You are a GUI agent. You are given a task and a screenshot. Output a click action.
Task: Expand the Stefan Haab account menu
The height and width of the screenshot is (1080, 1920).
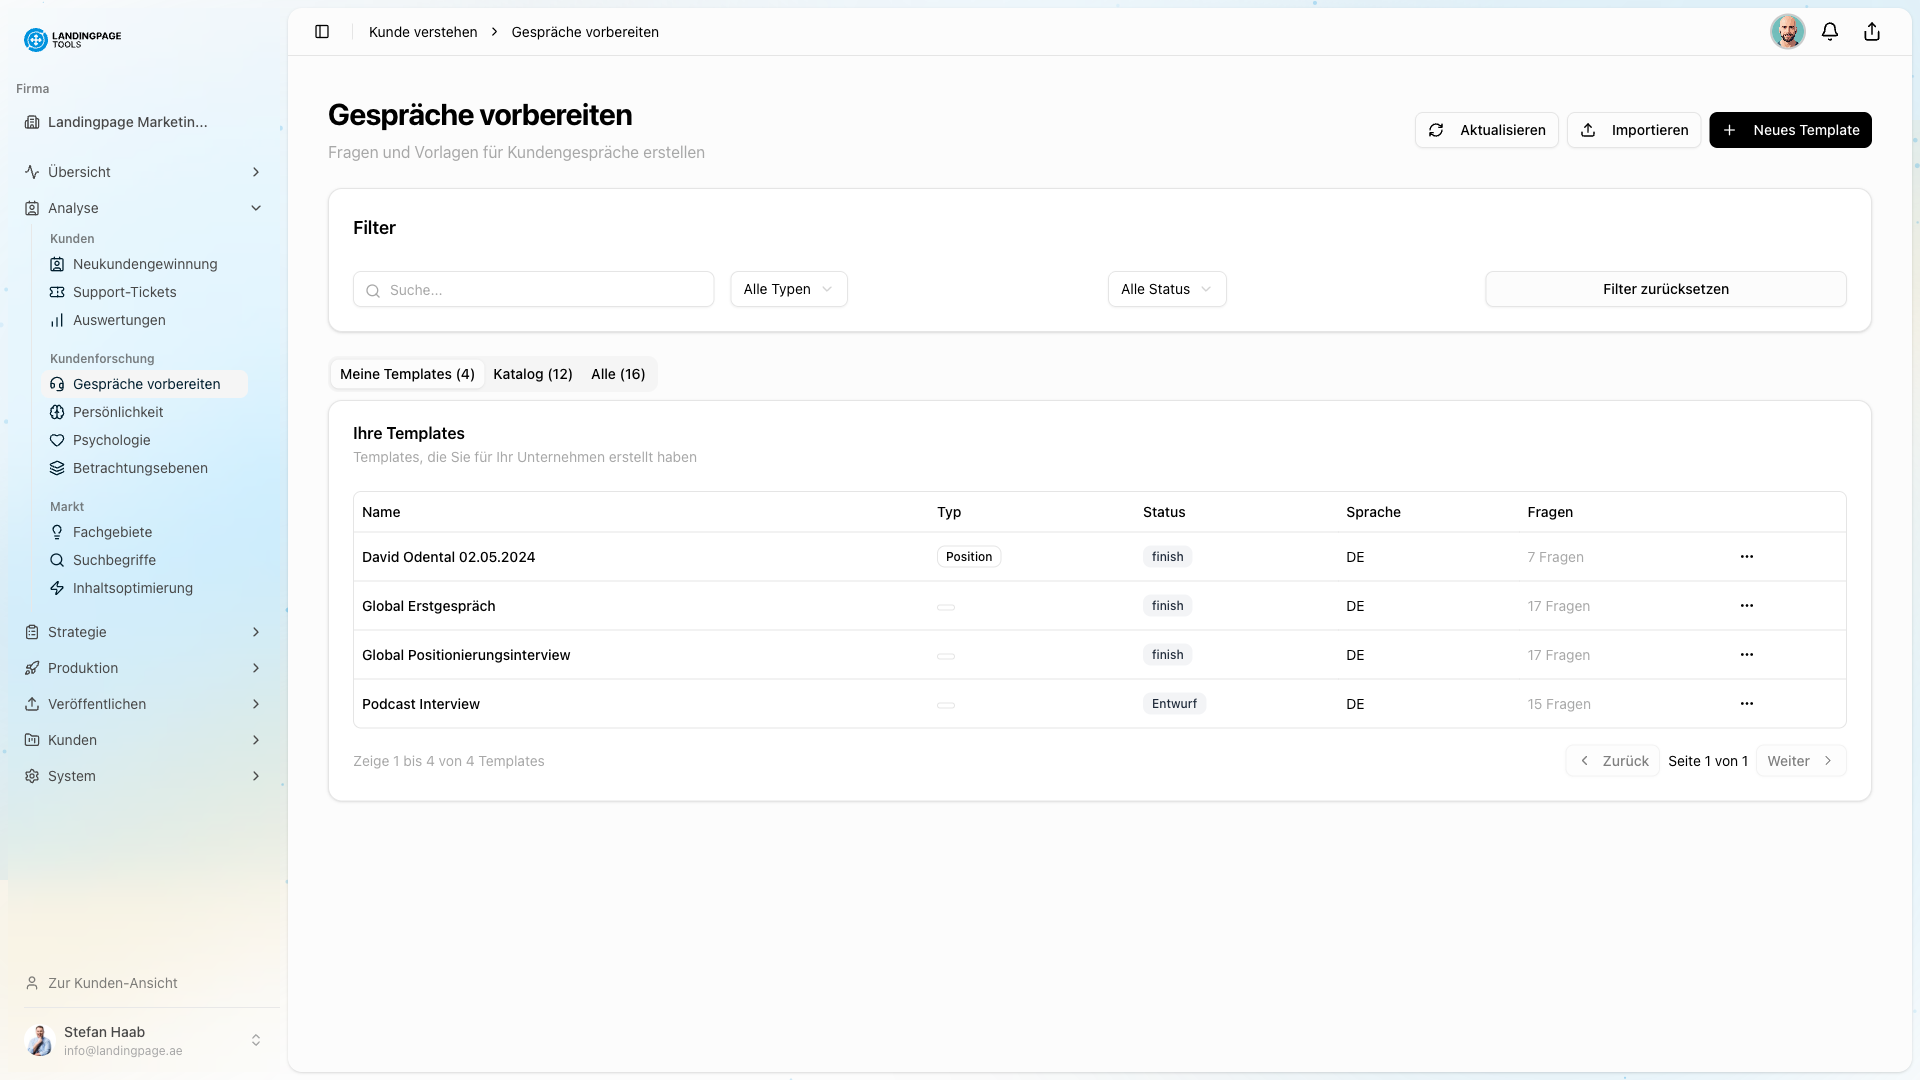coord(257,1040)
